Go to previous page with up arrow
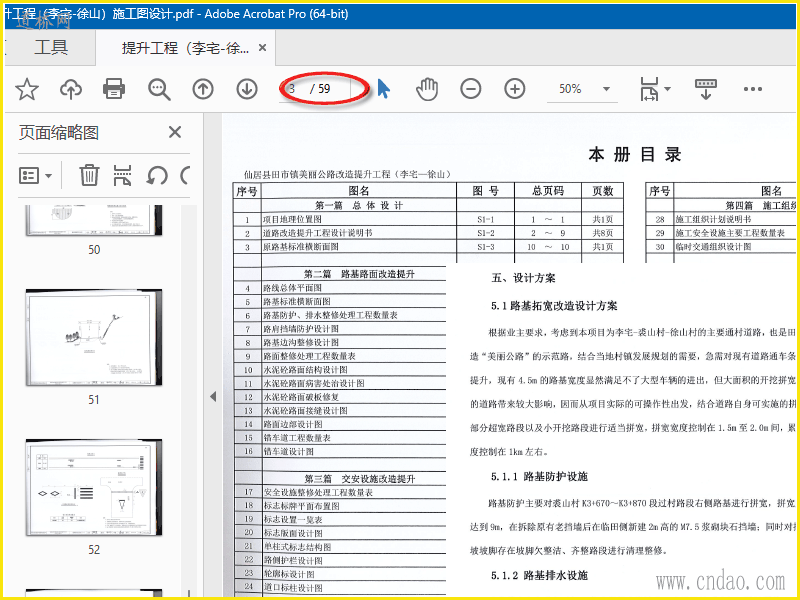This screenshot has height=600, width=800. click(203, 89)
